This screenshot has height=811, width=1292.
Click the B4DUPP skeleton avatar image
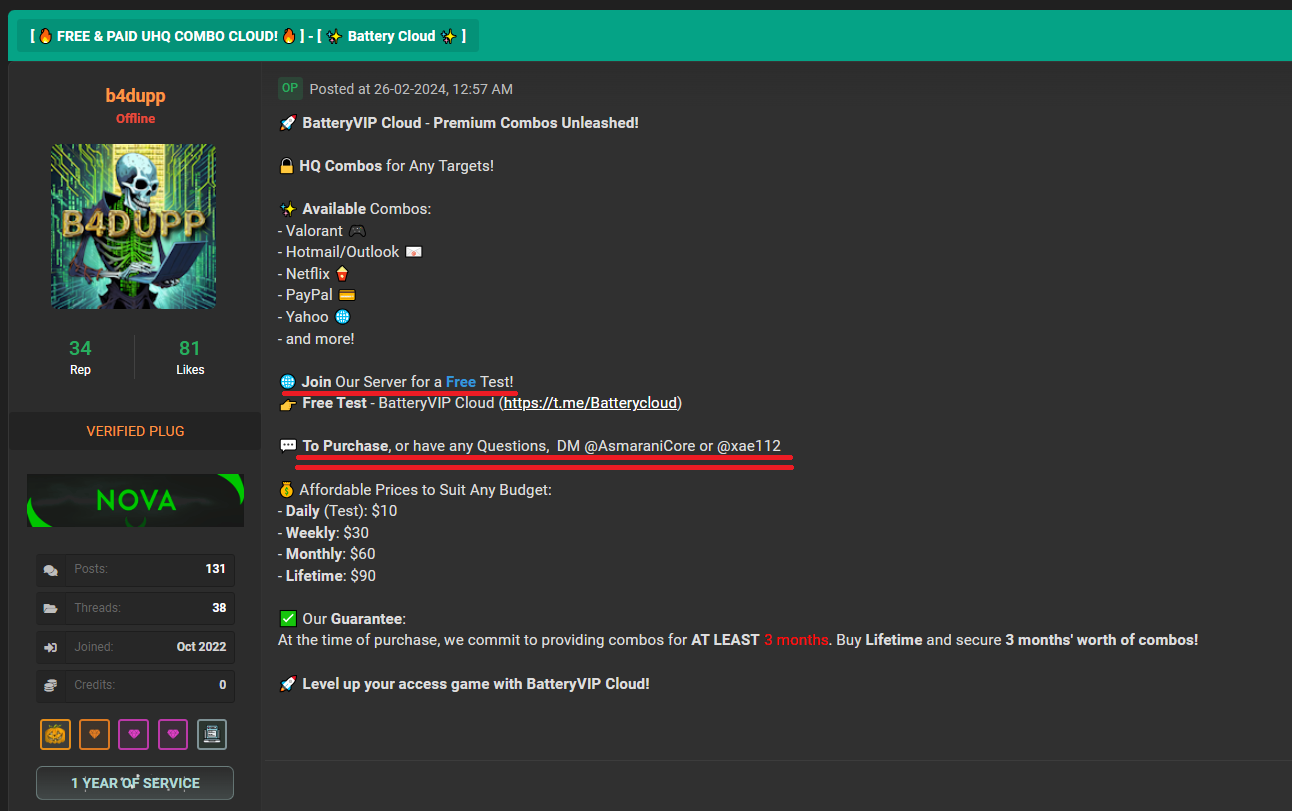(134, 226)
